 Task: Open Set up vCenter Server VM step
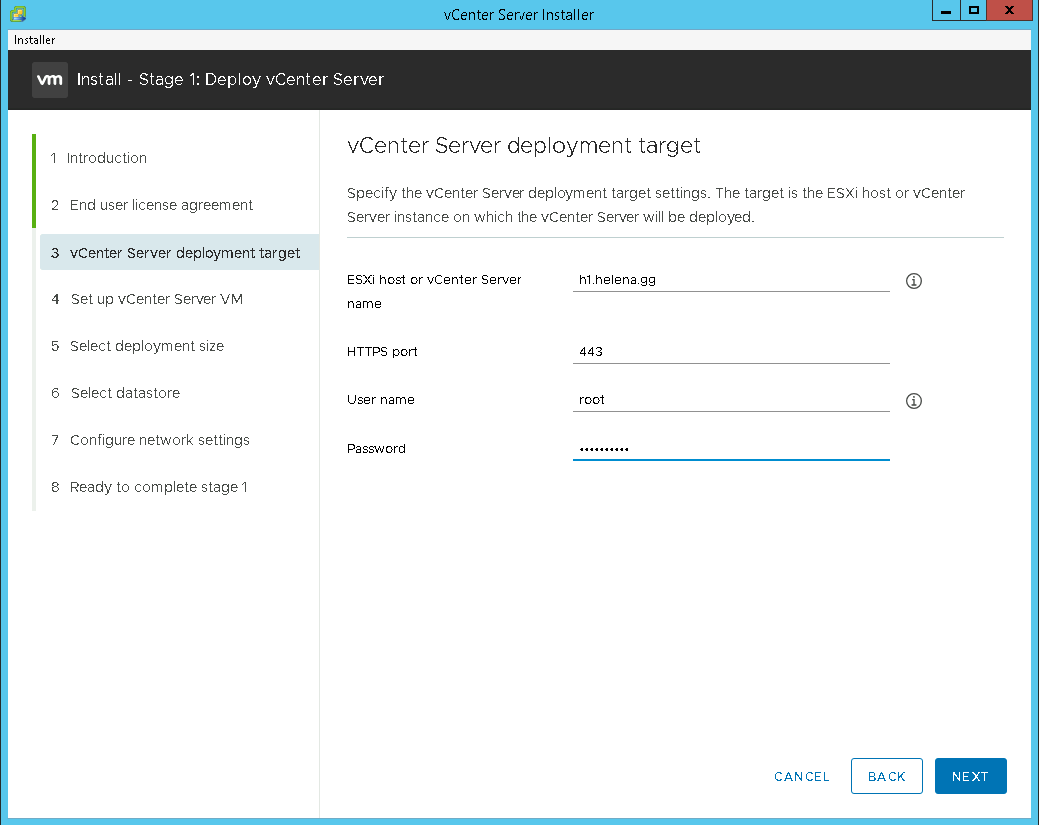tap(156, 299)
